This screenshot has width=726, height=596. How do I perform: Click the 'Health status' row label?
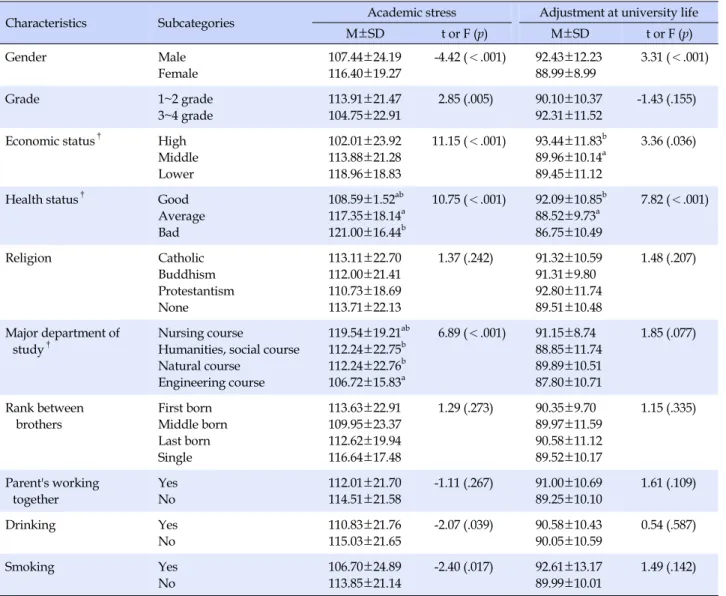point(42,200)
